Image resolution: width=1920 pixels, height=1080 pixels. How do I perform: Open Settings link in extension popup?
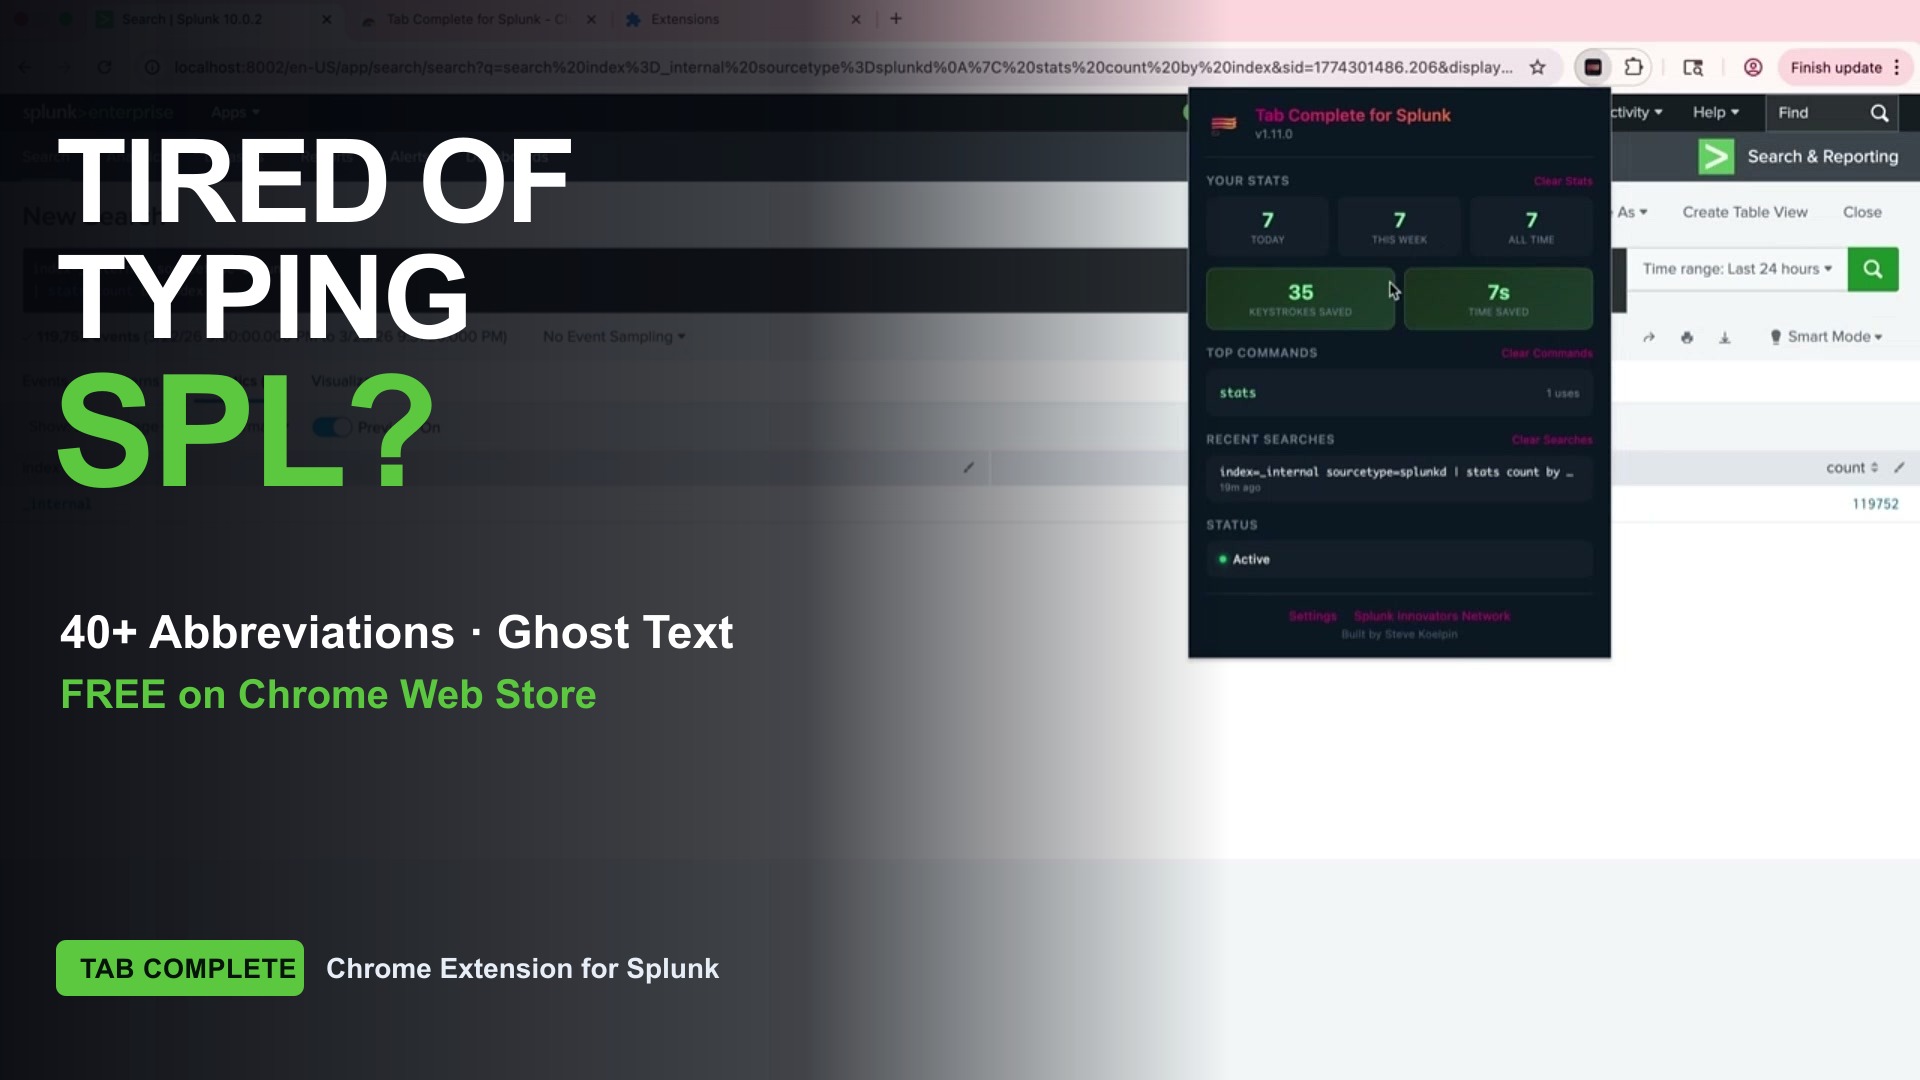click(1312, 616)
